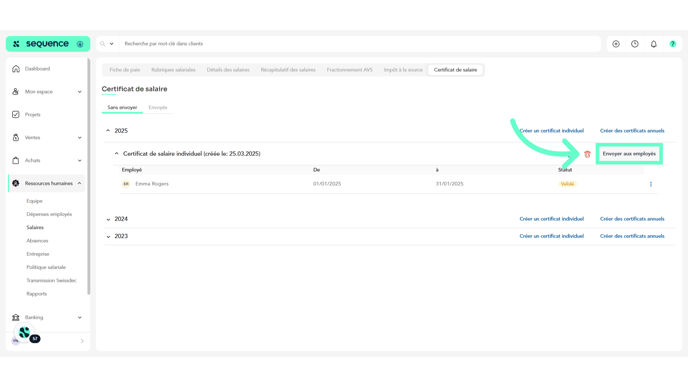688x387 pixels.
Task: Click the 01/01/2025 start date cell
Action: [x=327, y=184]
